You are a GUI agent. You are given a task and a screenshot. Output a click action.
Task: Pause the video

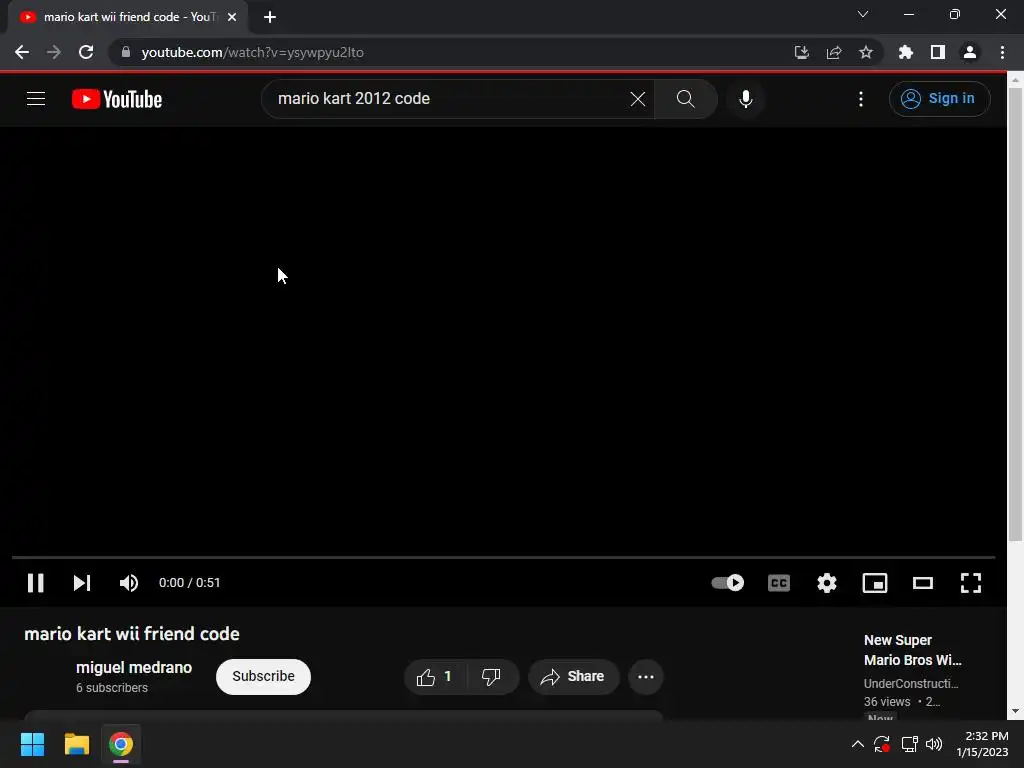tap(36, 583)
